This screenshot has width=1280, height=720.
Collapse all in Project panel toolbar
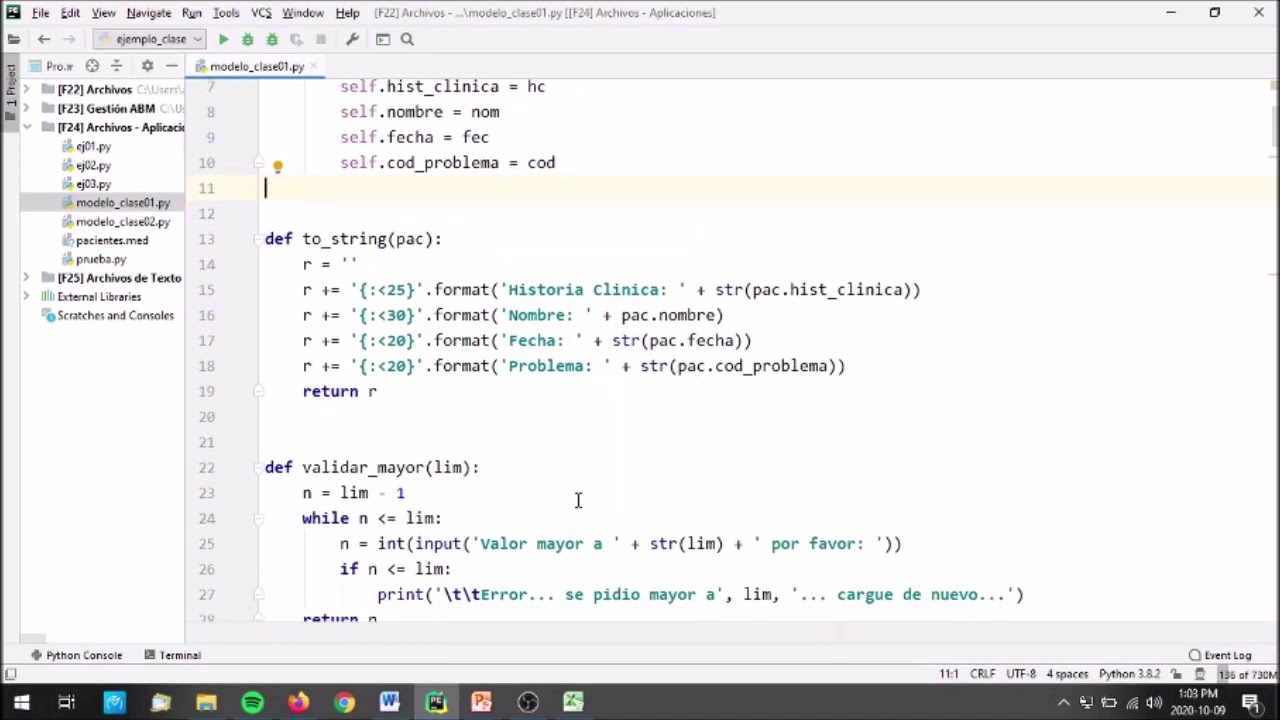point(117,66)
